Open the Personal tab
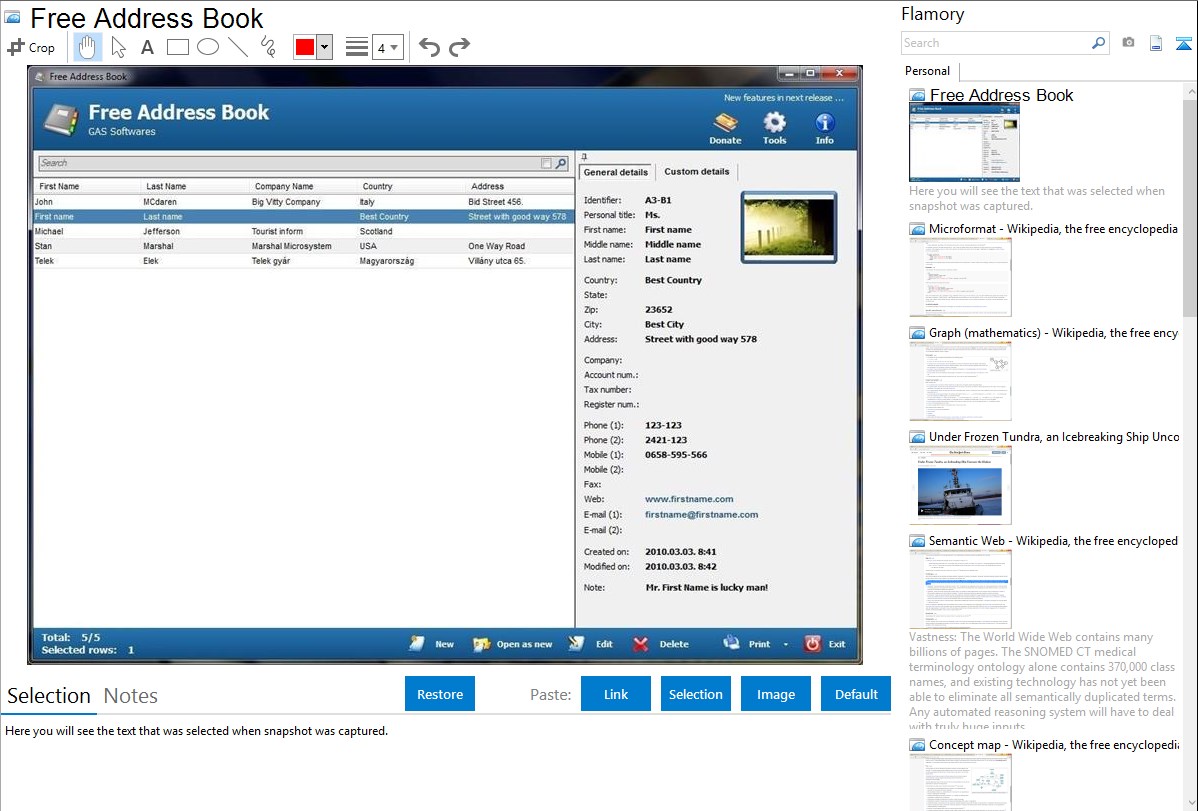 [928, 70]
